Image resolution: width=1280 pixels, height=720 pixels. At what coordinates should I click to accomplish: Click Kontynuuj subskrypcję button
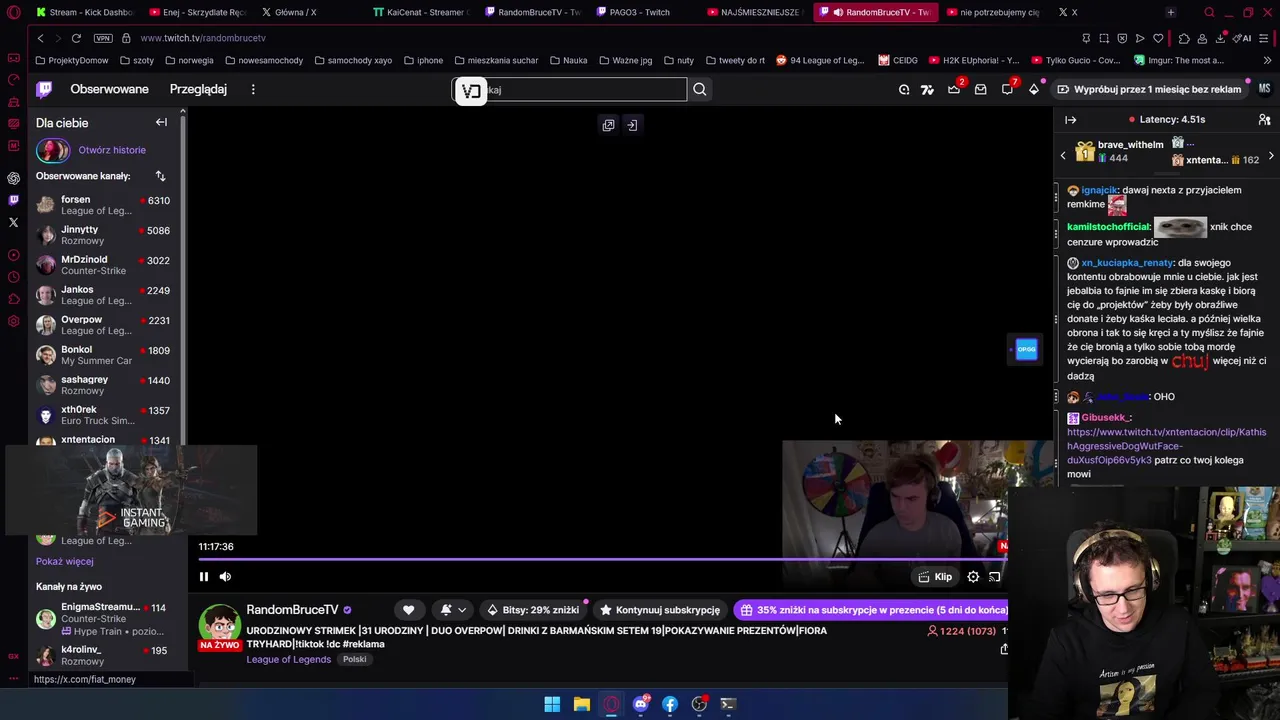click(x=660, y=609)
